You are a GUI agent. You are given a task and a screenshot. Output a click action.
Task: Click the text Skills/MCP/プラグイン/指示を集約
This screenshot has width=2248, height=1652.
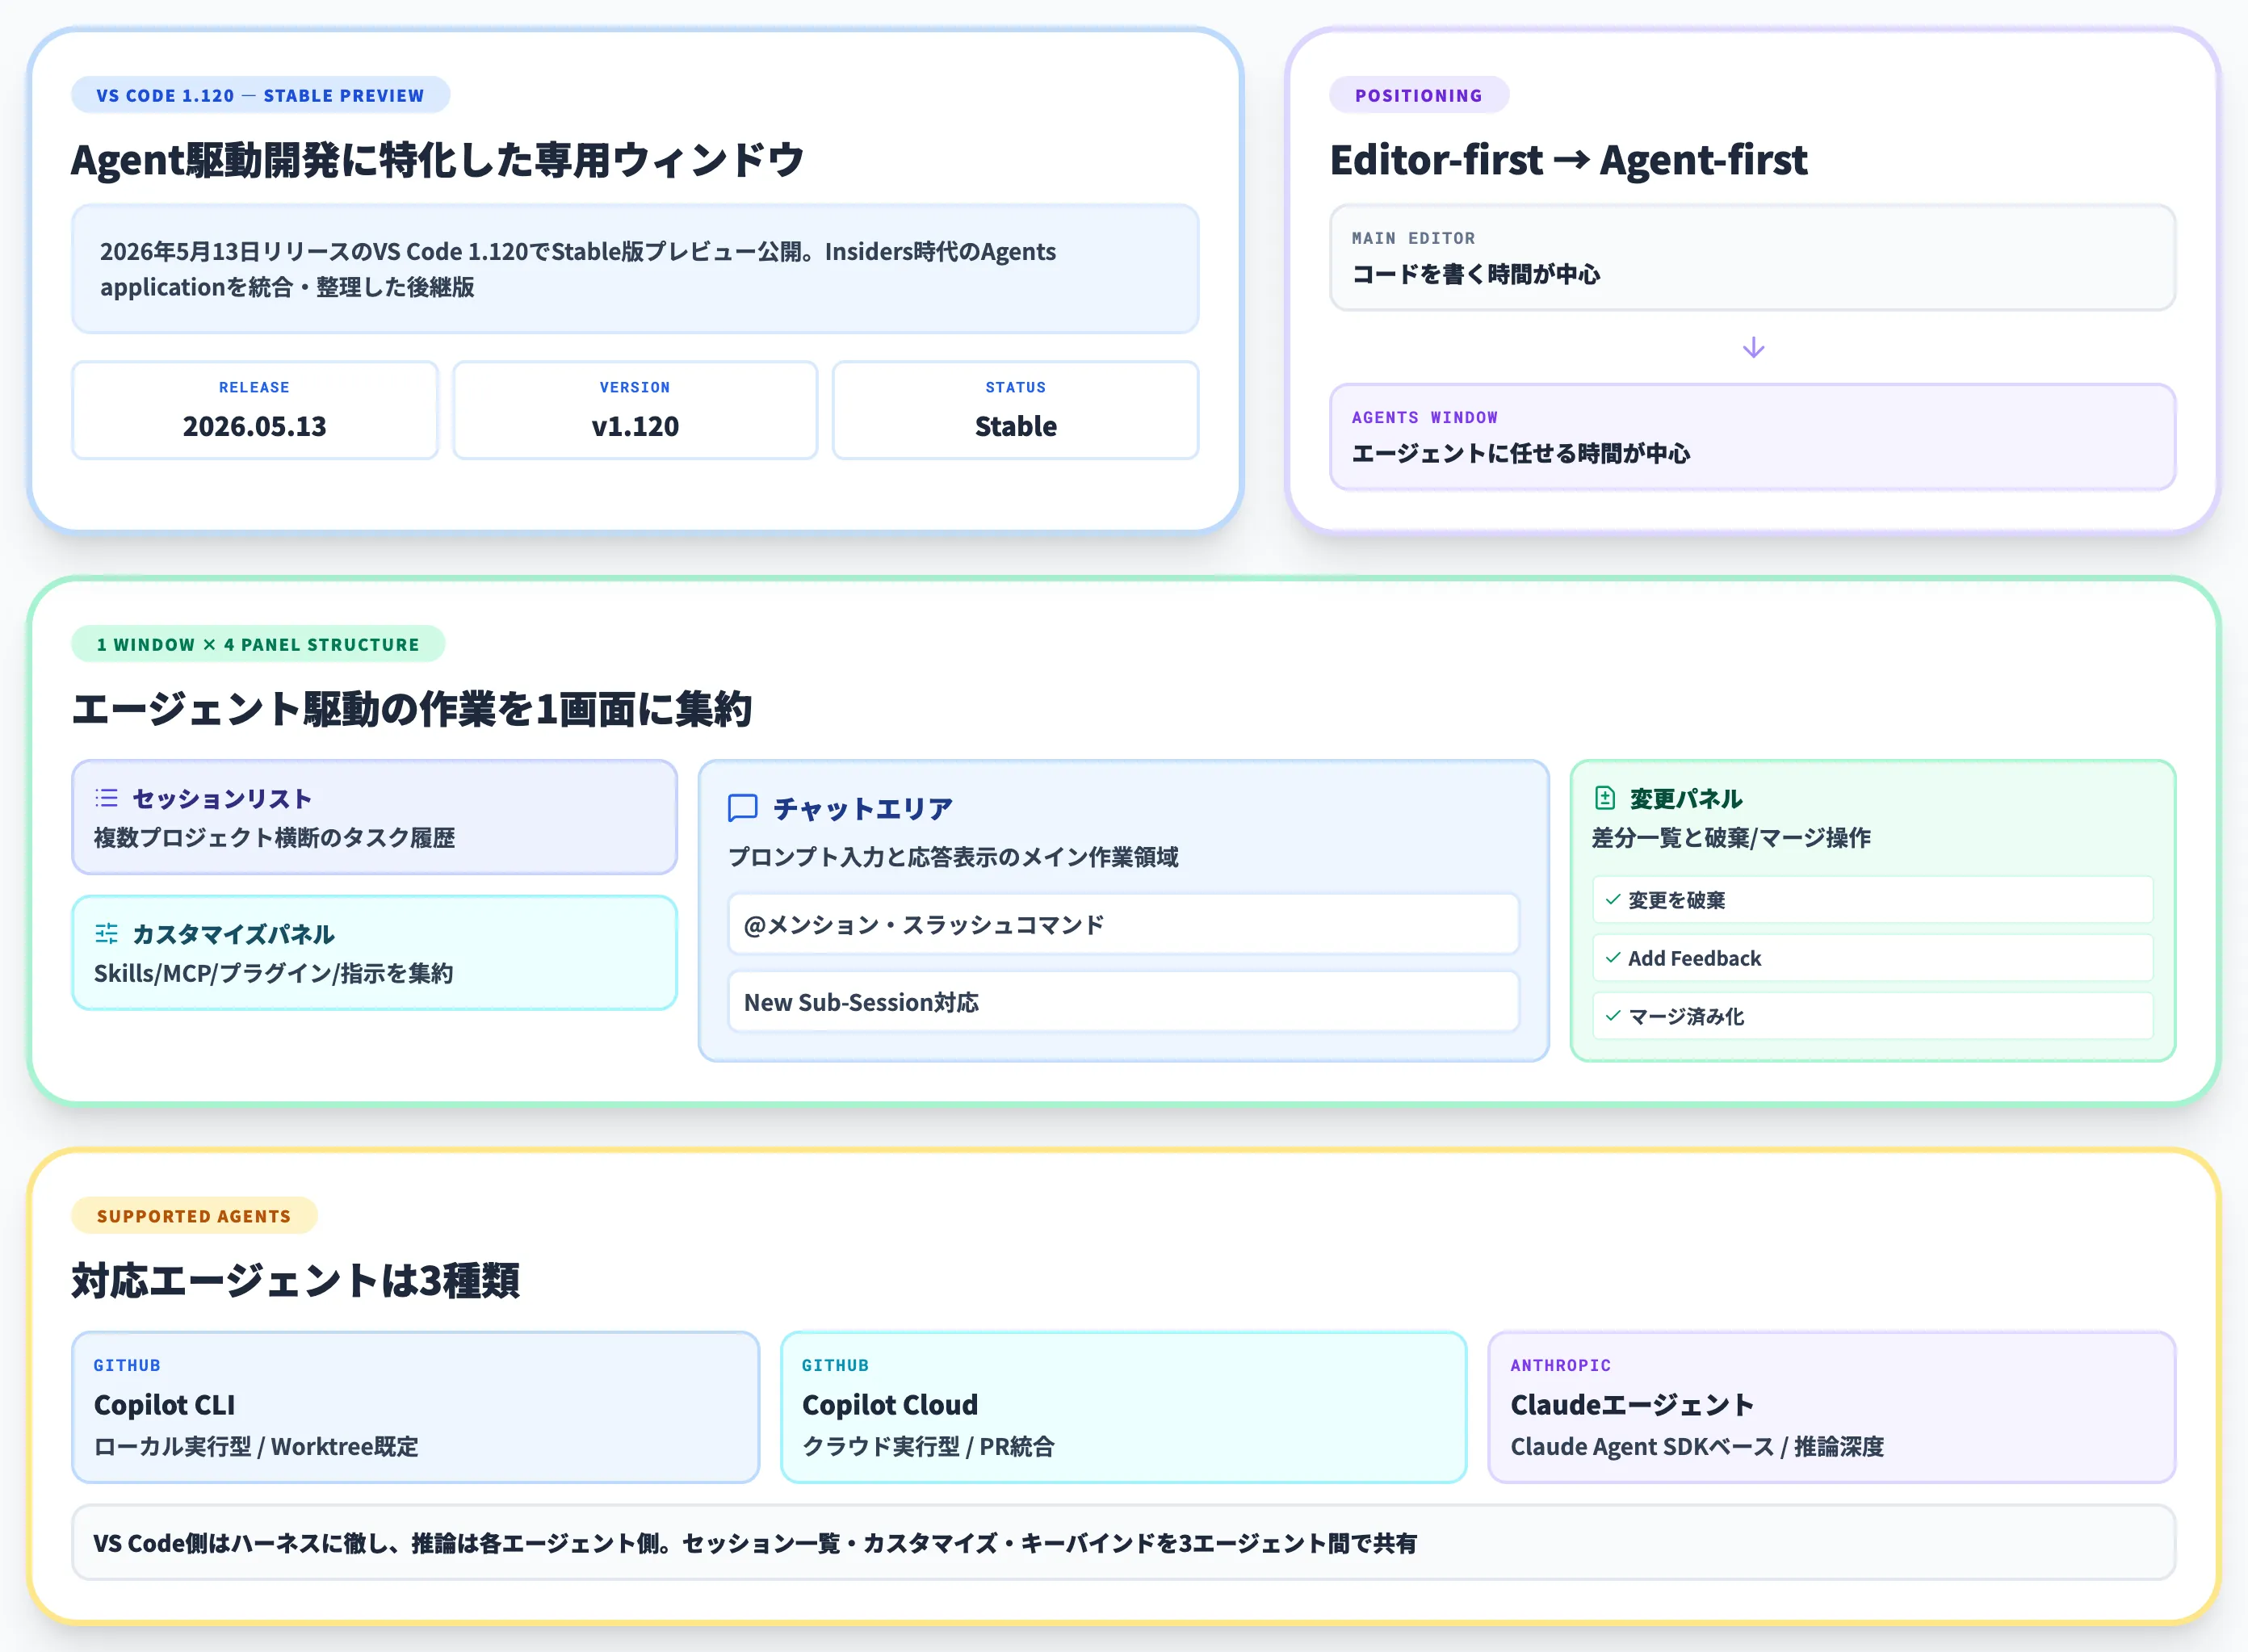pos(273,973)
